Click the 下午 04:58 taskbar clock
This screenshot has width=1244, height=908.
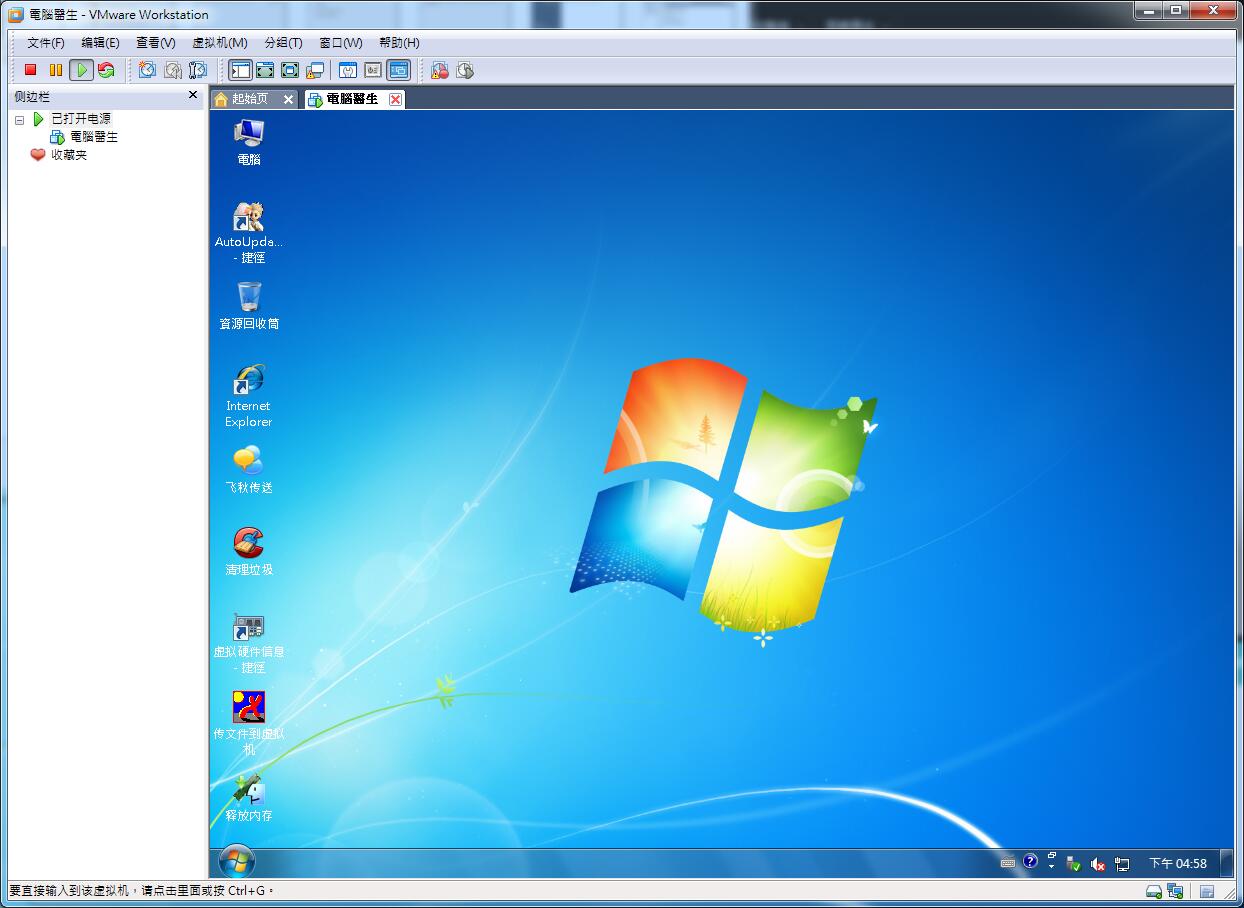coord(1178,863)
